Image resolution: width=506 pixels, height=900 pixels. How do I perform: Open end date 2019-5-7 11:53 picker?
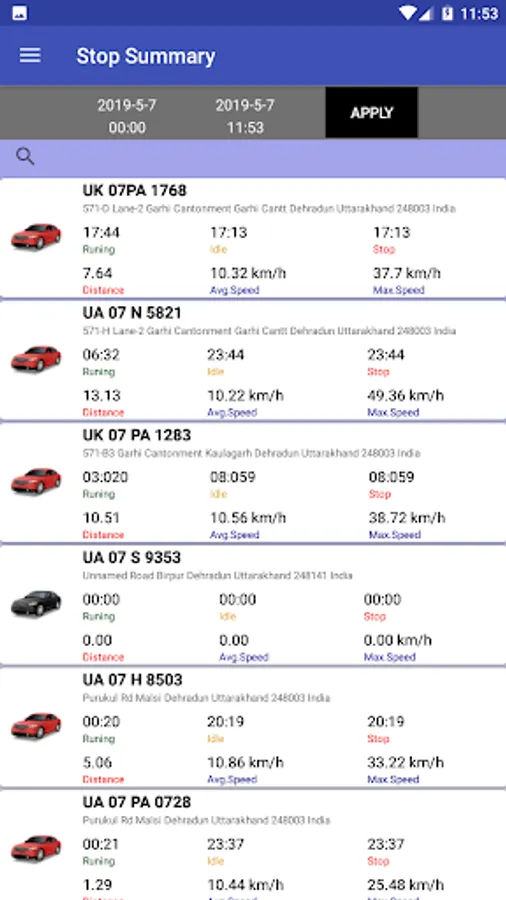(x=245, y=116)
